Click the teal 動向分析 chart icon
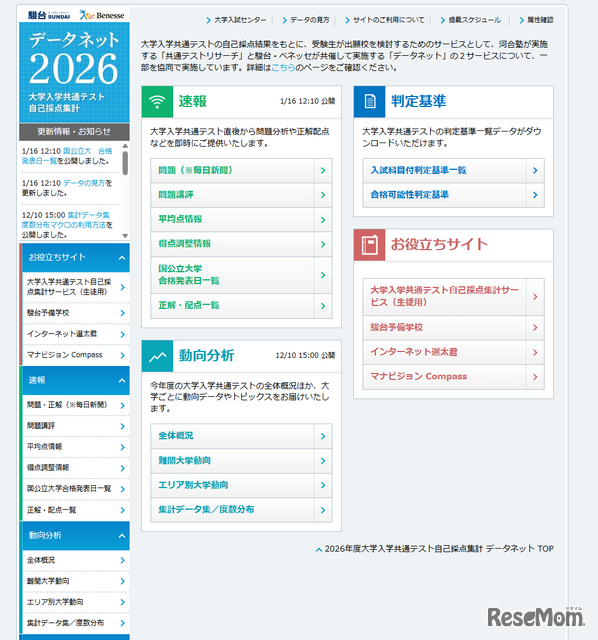598x640 pixels. point(157,356)
